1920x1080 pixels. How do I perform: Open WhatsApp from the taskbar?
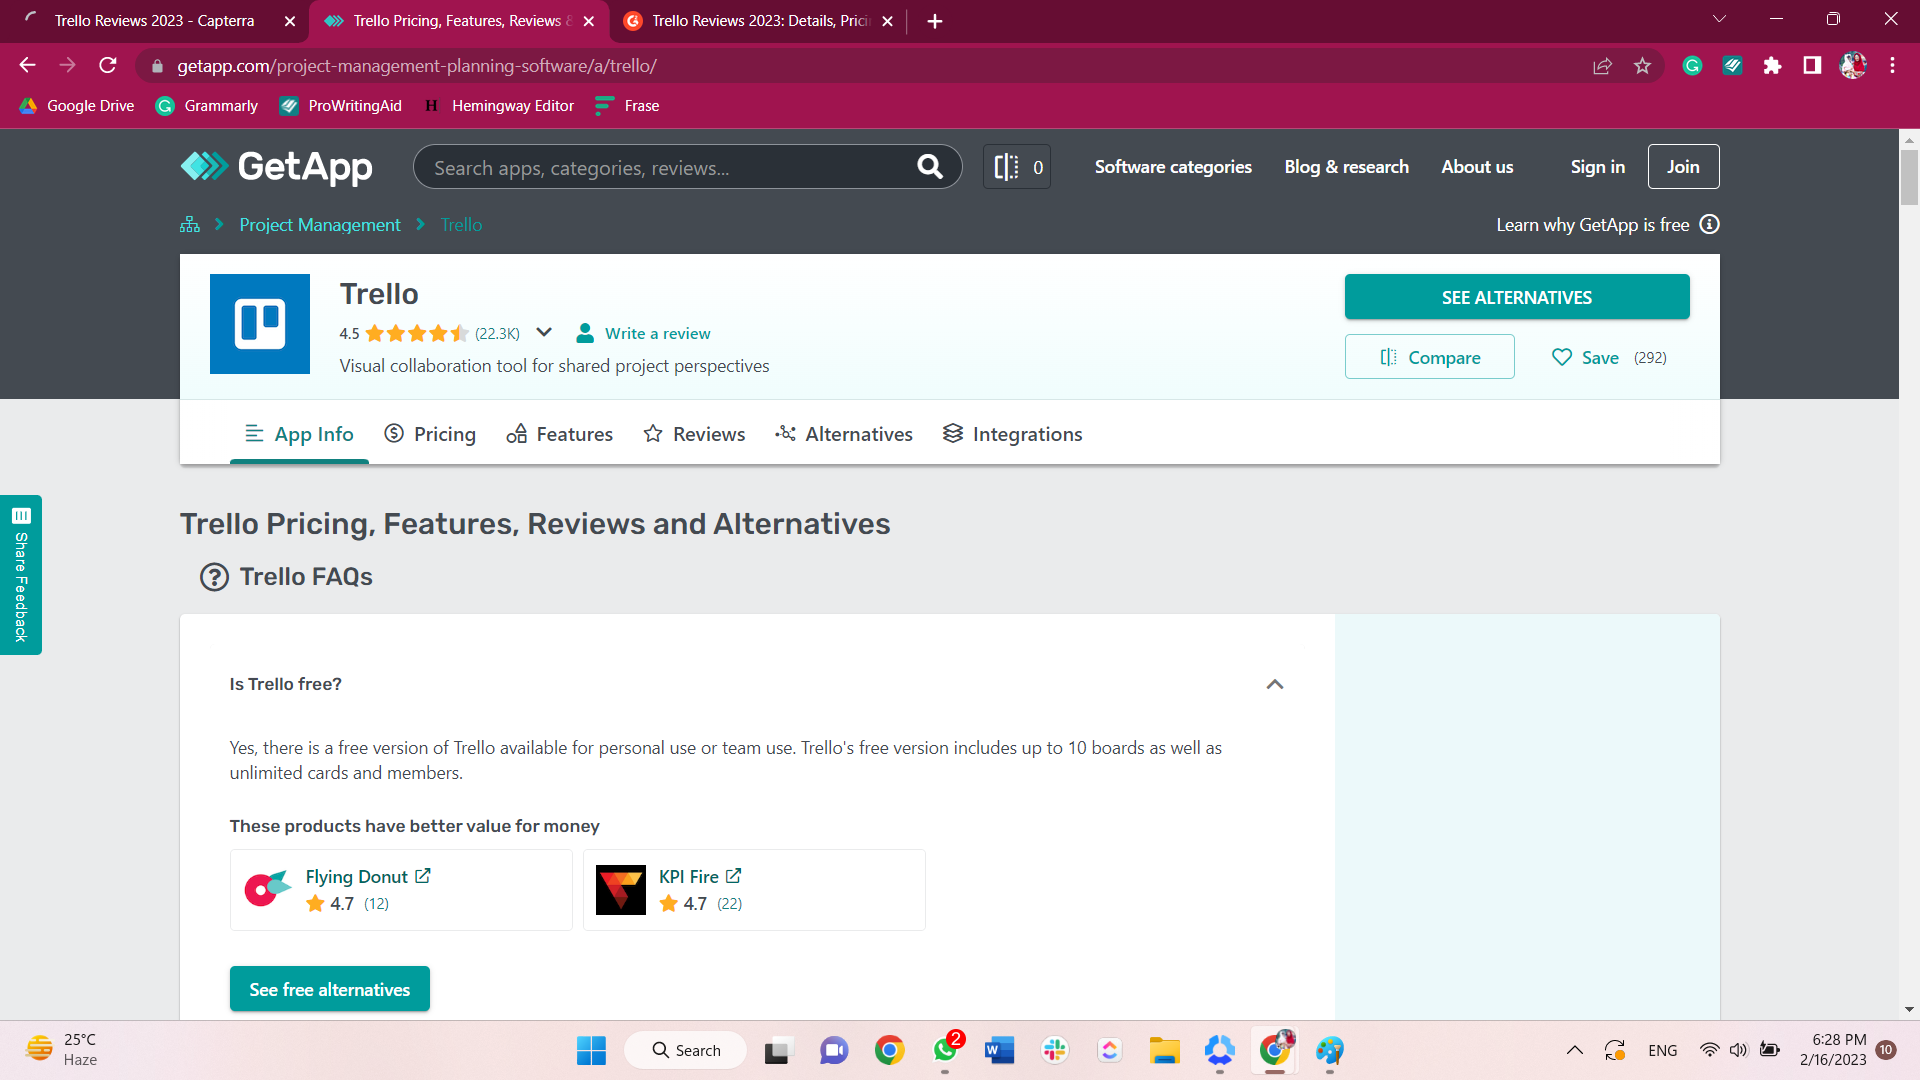[x=945, y=1050]
